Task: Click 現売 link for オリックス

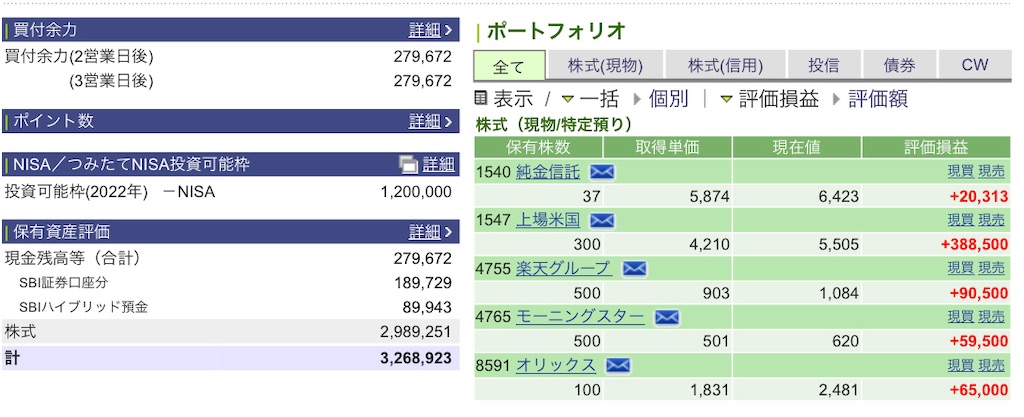Action: tap(991, 366)
